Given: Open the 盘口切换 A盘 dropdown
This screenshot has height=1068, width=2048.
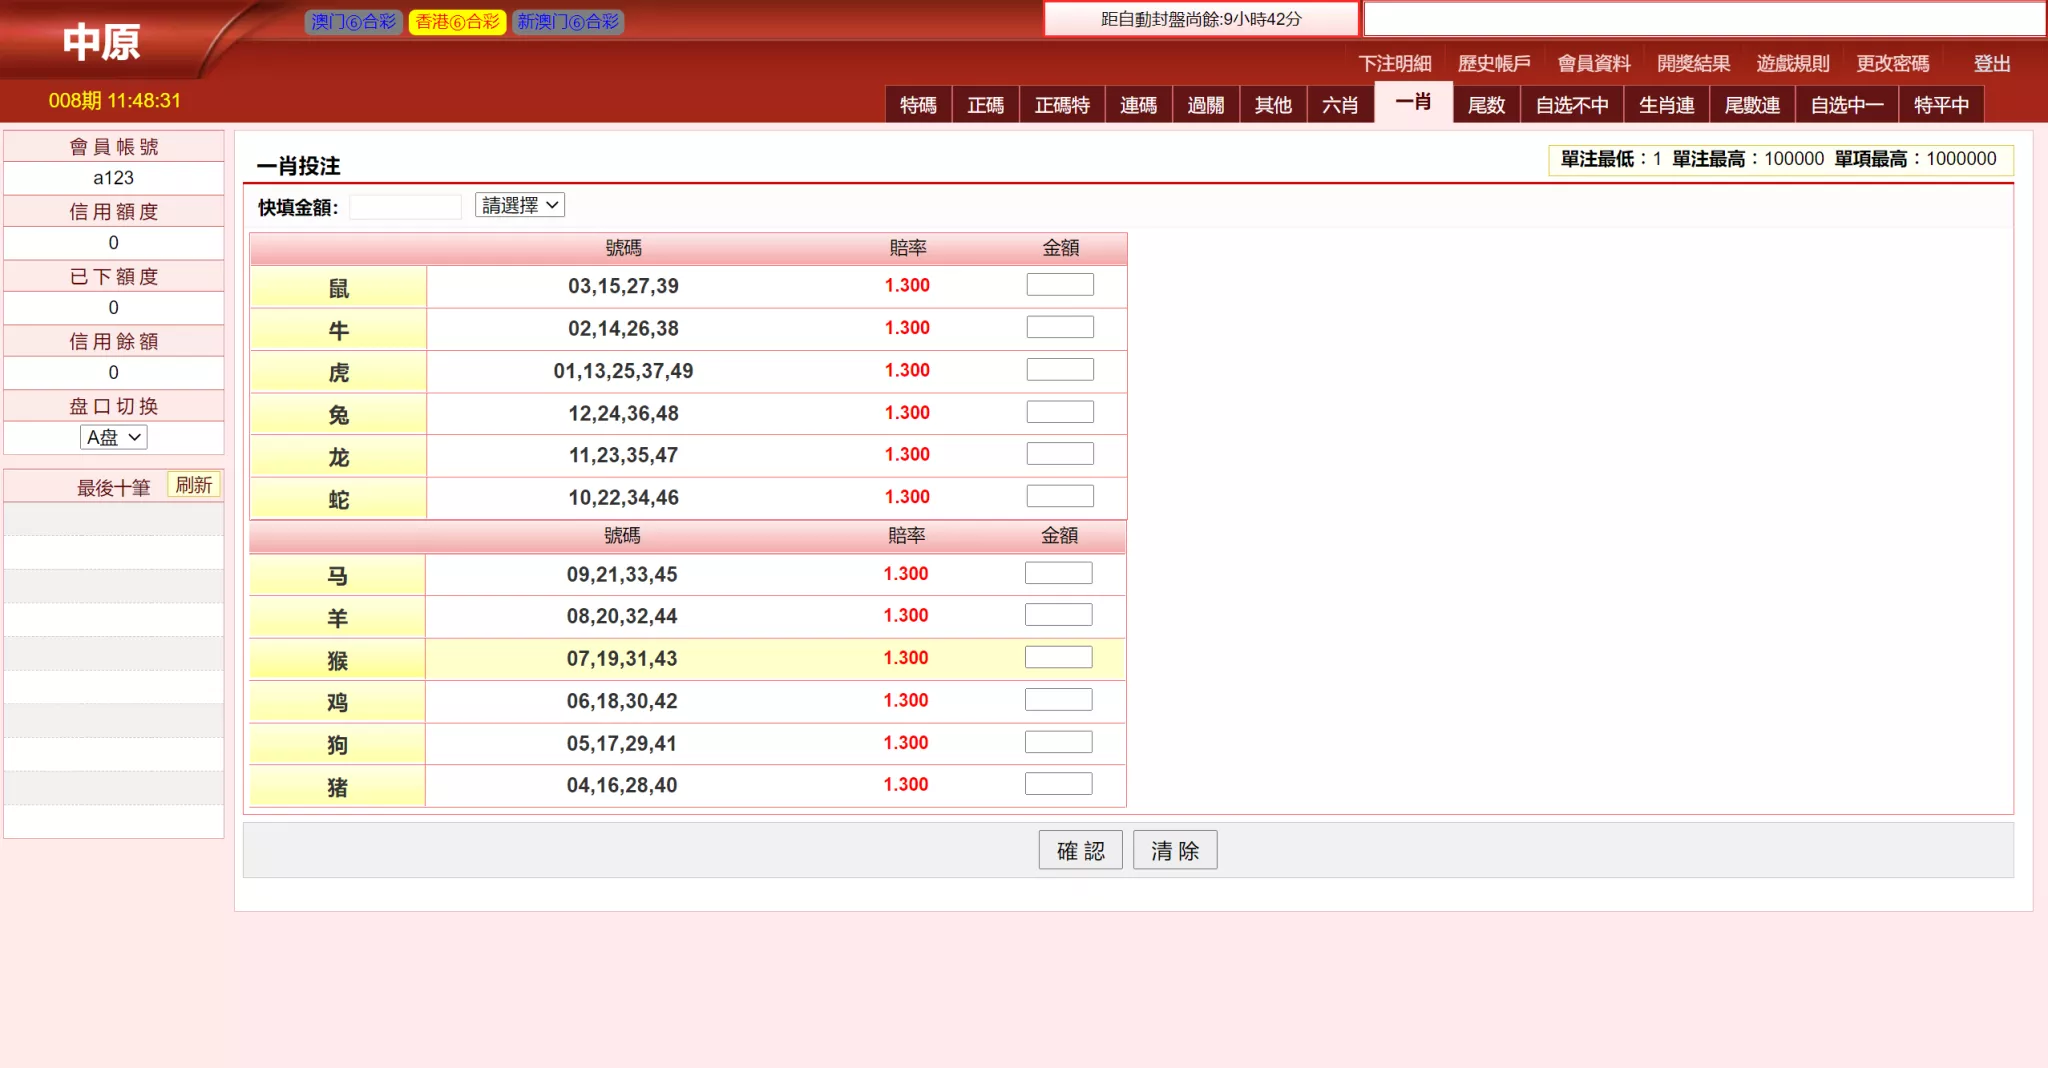Looking at the screenshot, I should point(113,437).
